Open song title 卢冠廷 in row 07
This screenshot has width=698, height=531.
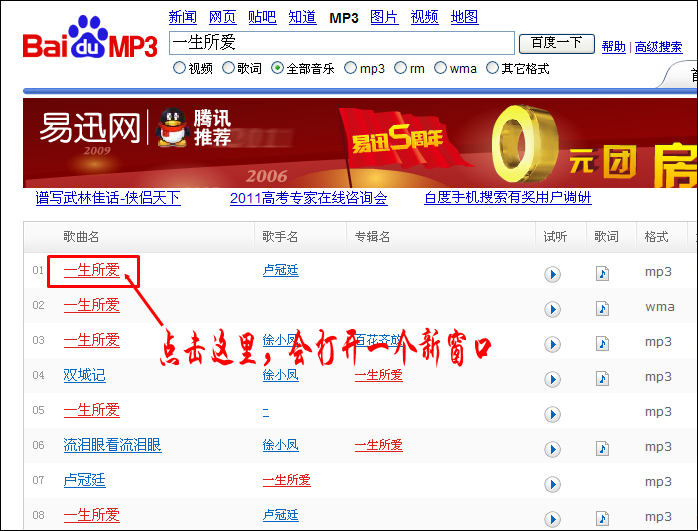point(85,480)
